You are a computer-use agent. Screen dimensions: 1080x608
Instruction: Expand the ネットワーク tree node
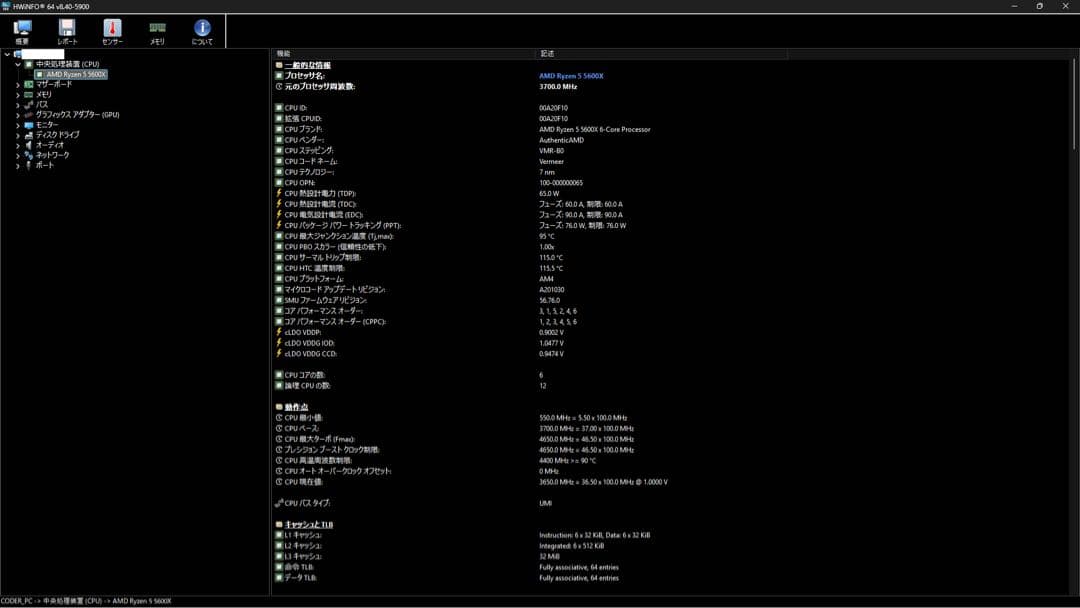click(18, 155)
